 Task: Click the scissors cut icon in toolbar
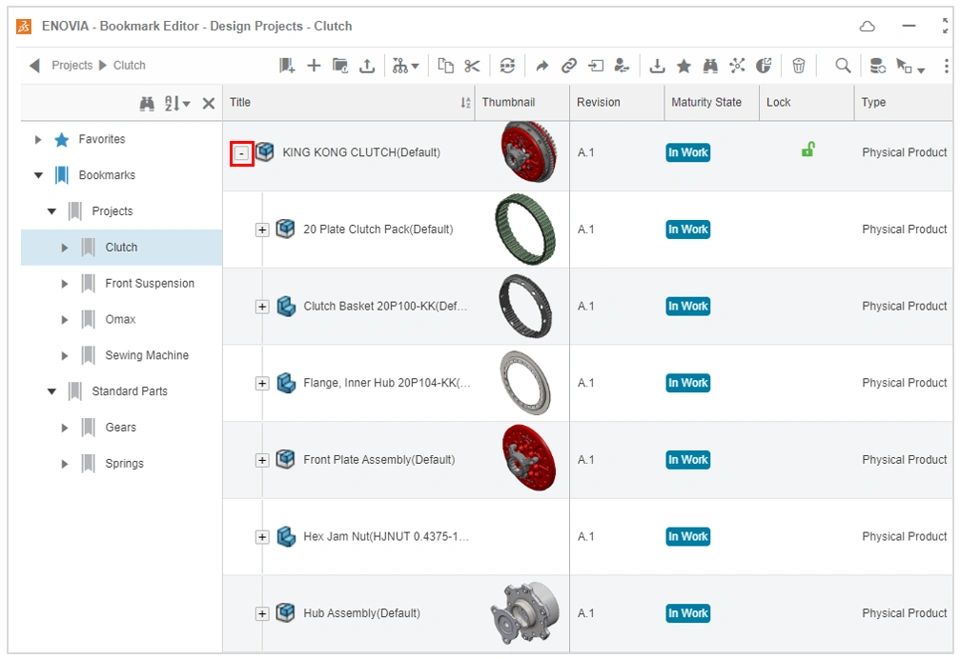(471, 66)
